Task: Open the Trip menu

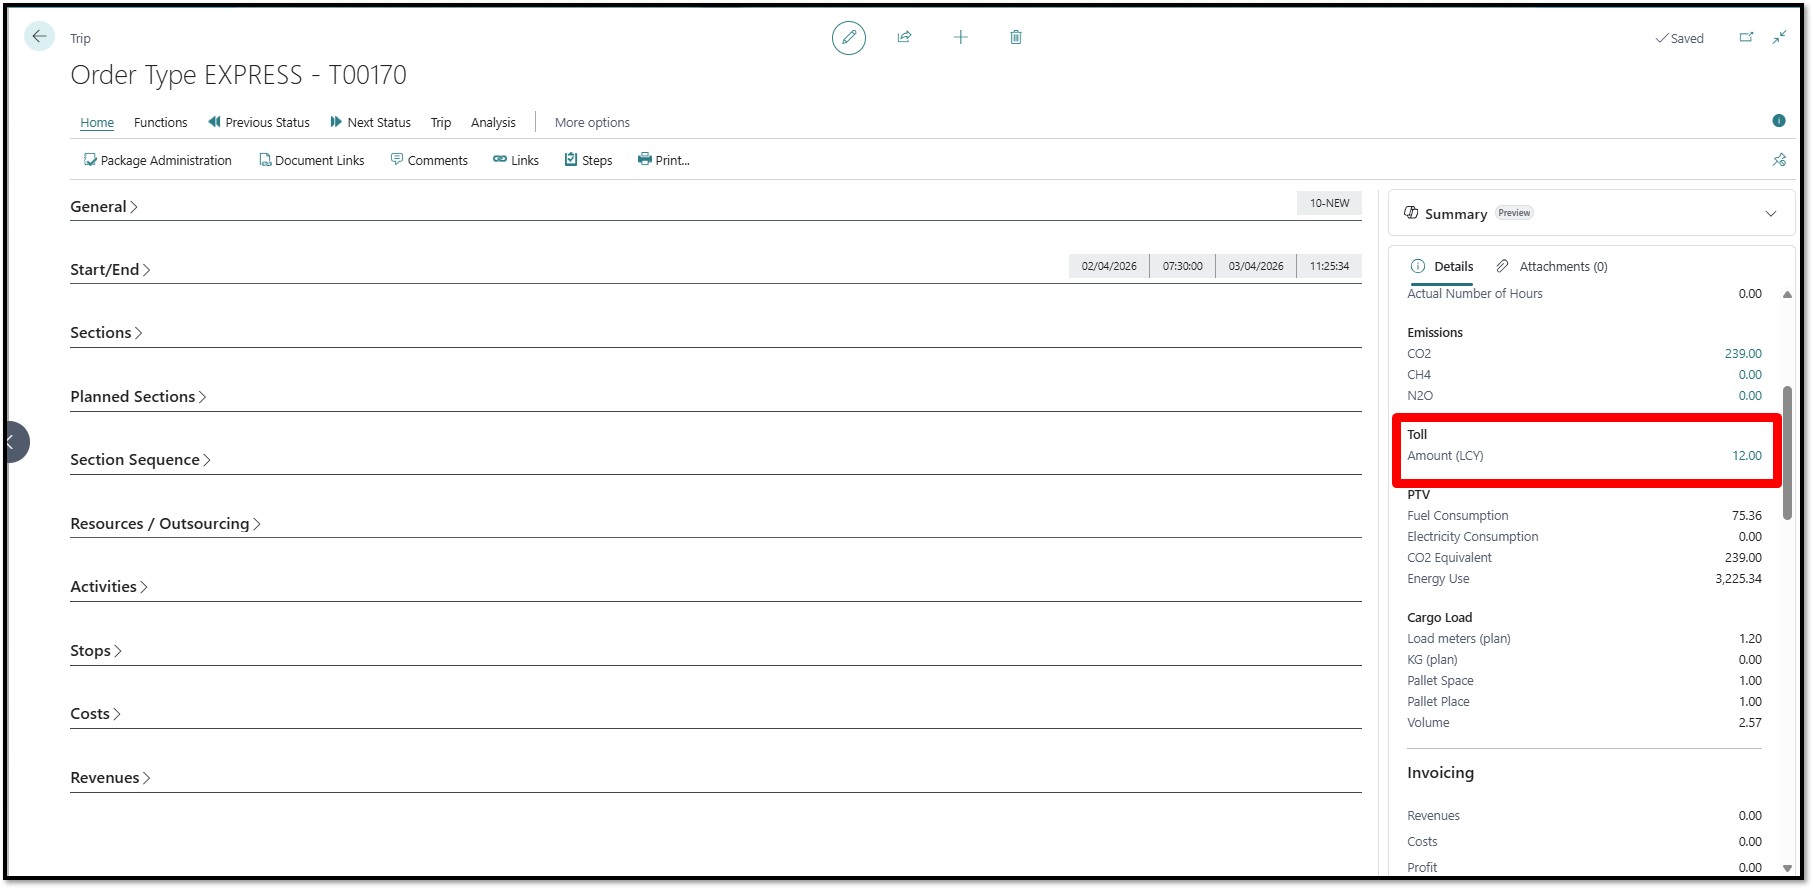Action: tap(441, 122)
